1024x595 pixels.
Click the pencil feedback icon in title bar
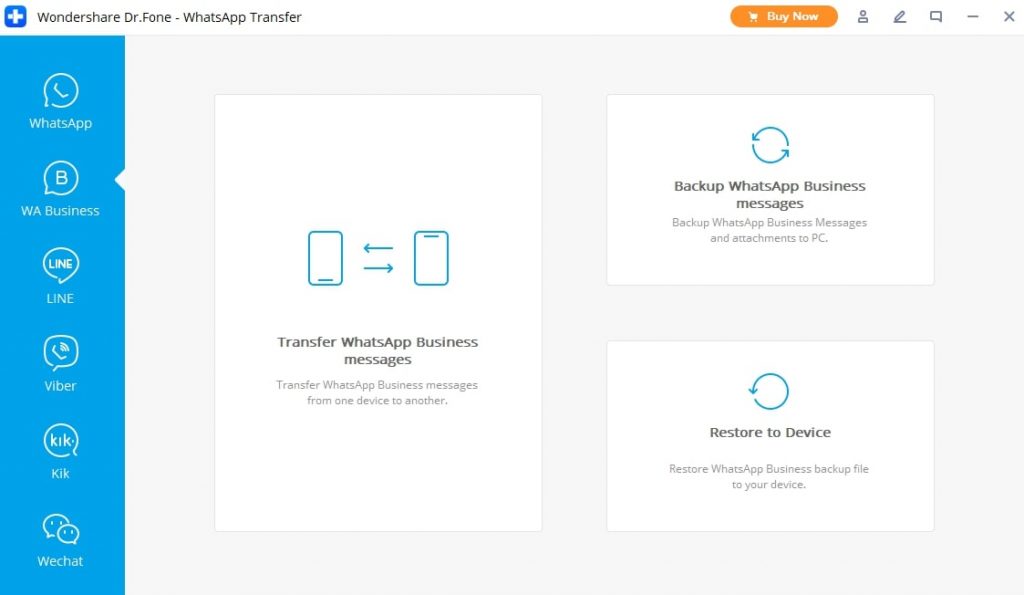pos(899,17)
